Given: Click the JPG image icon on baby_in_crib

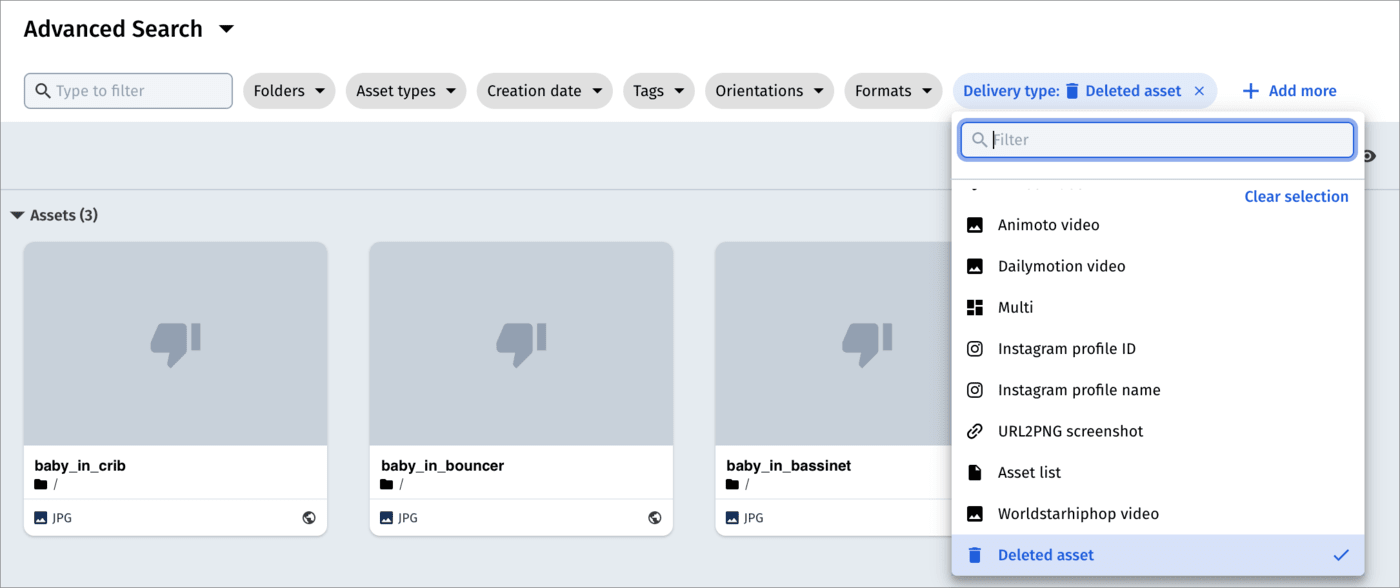Looking at the screenshot, I should pos(41,518).
